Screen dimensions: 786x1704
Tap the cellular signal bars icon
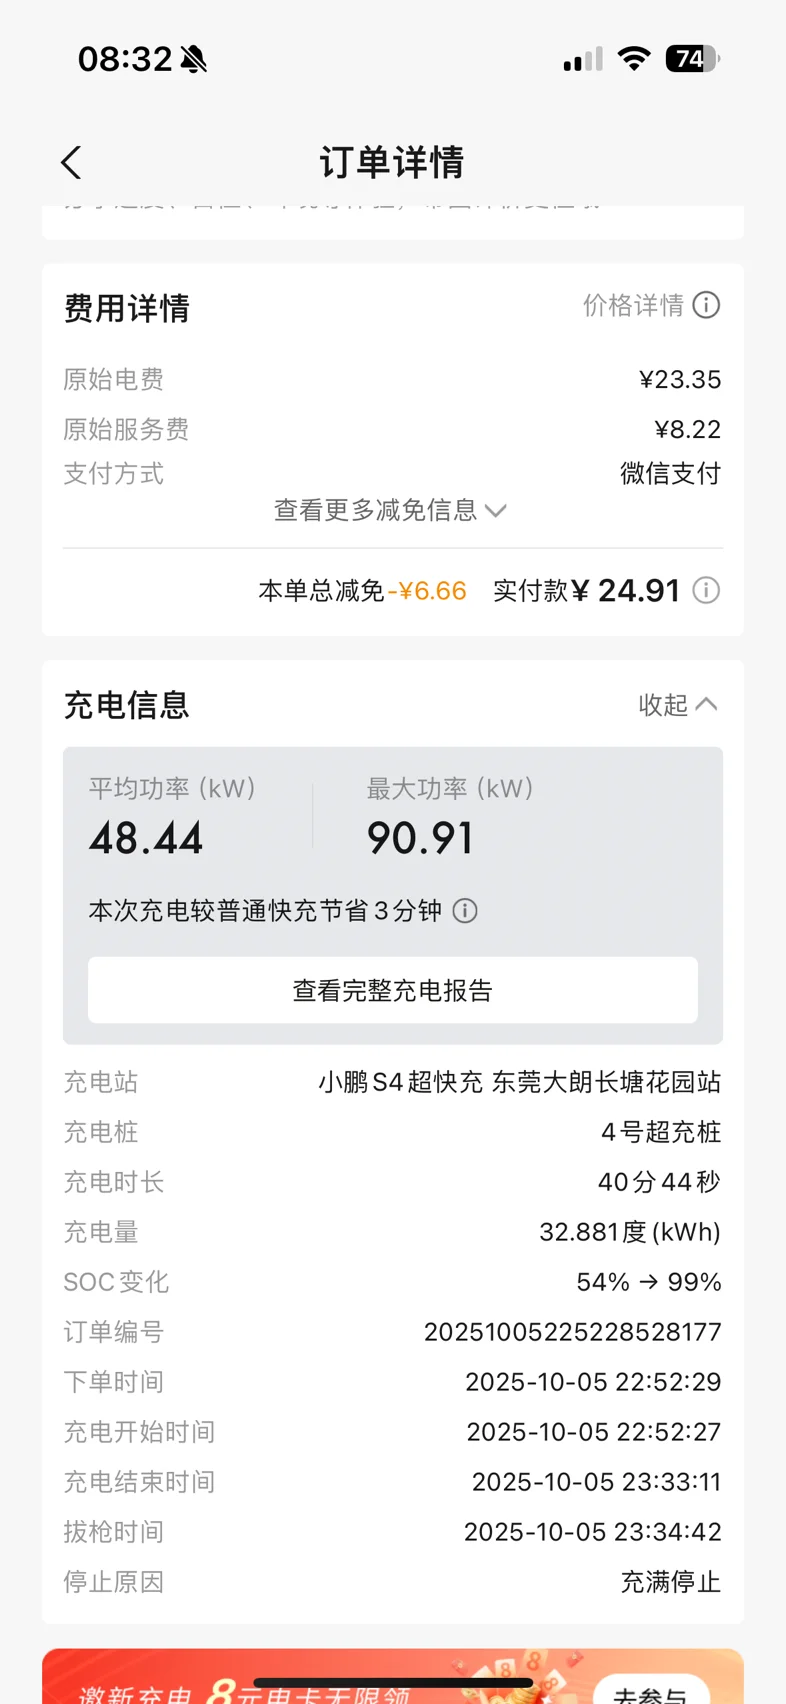[x=583, y=60]
